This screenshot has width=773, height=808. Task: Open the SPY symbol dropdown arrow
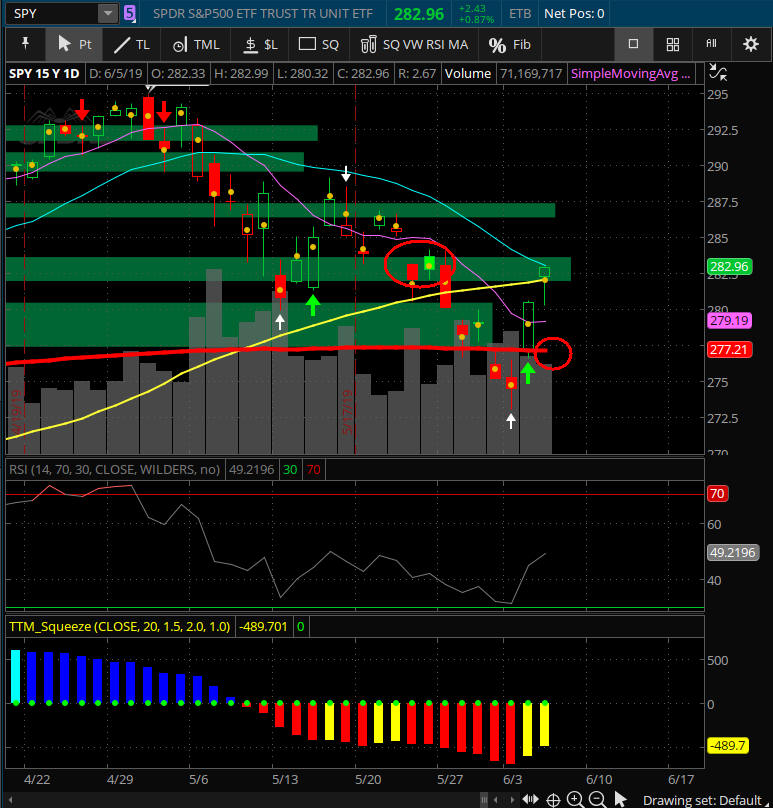(107, 14)
